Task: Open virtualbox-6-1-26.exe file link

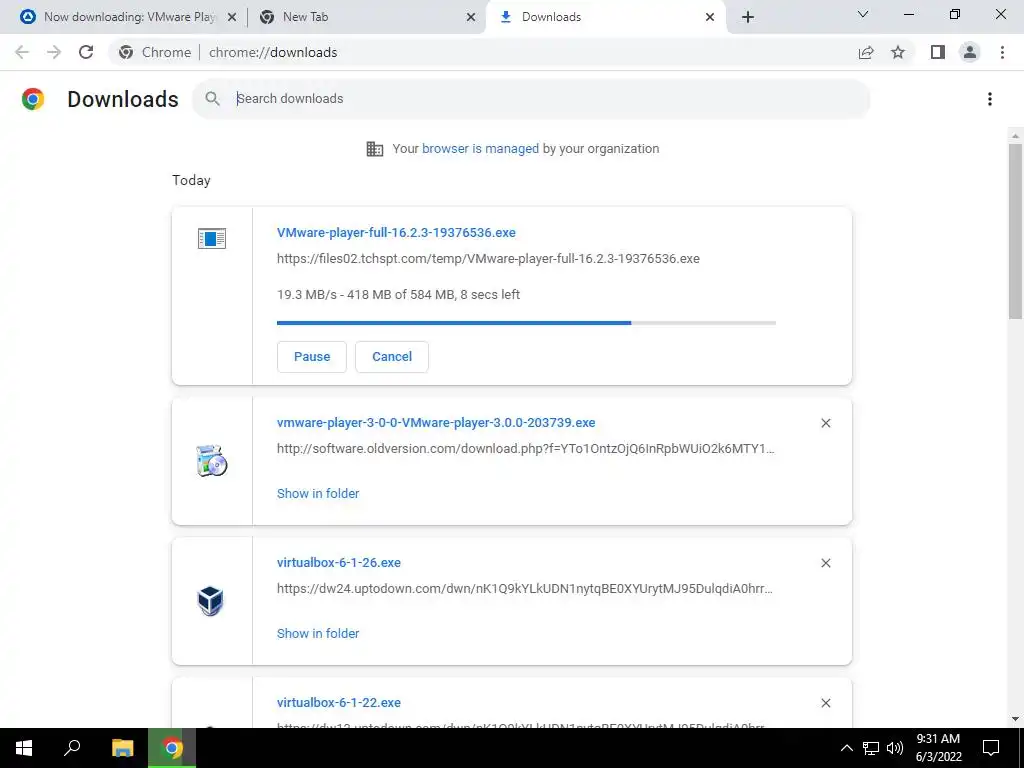Action: pos(339,562)
